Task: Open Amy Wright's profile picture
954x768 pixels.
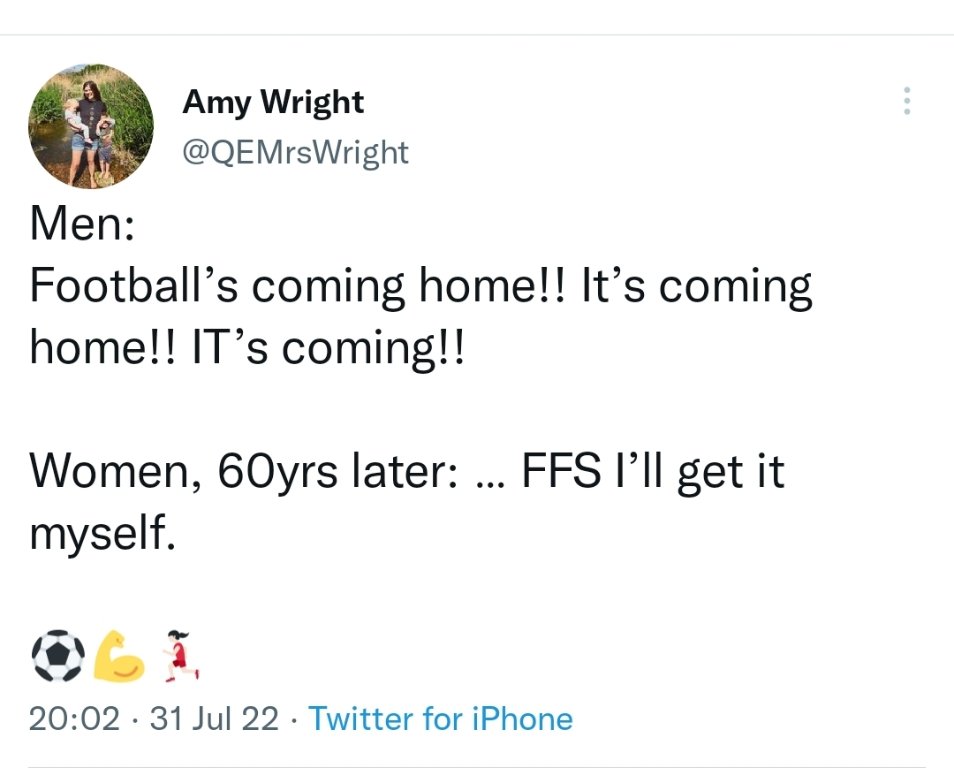Action: click(91, 127)
